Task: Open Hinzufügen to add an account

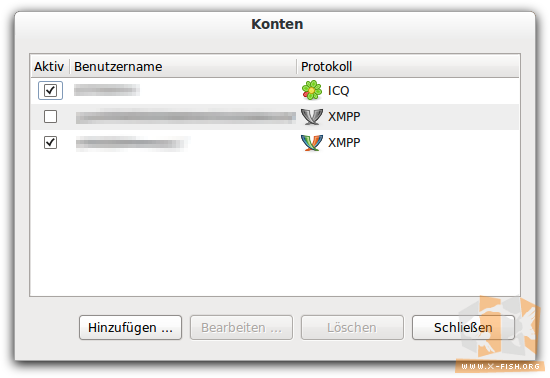Action: (130, 328)
